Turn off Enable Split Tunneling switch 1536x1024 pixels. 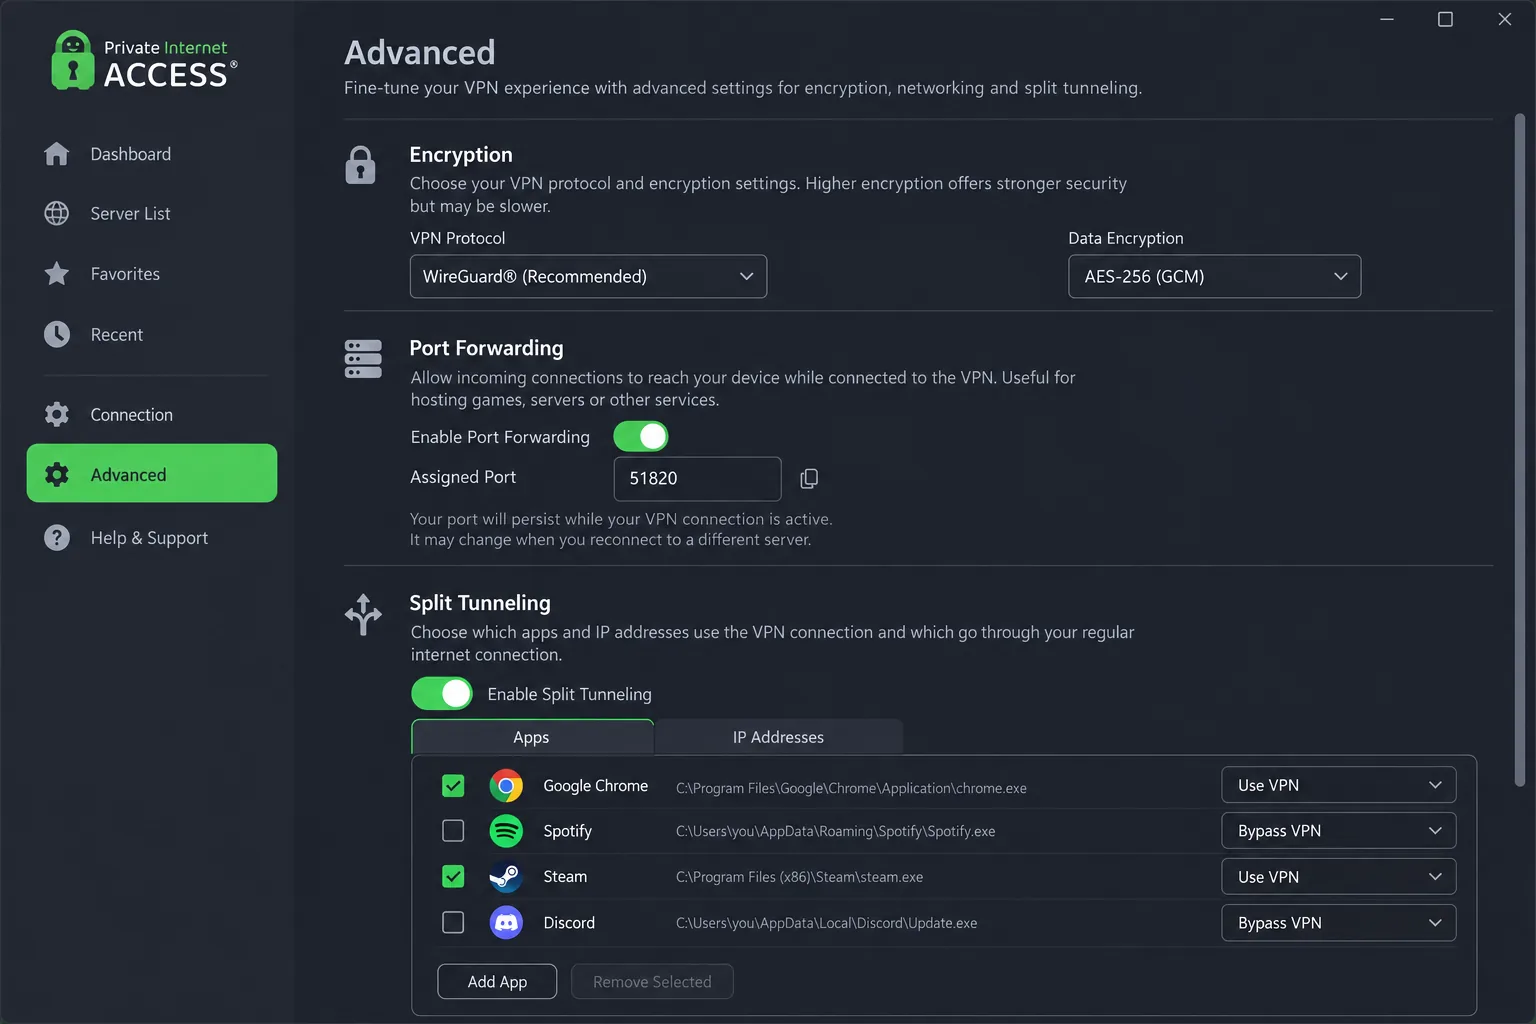(442, 693)
